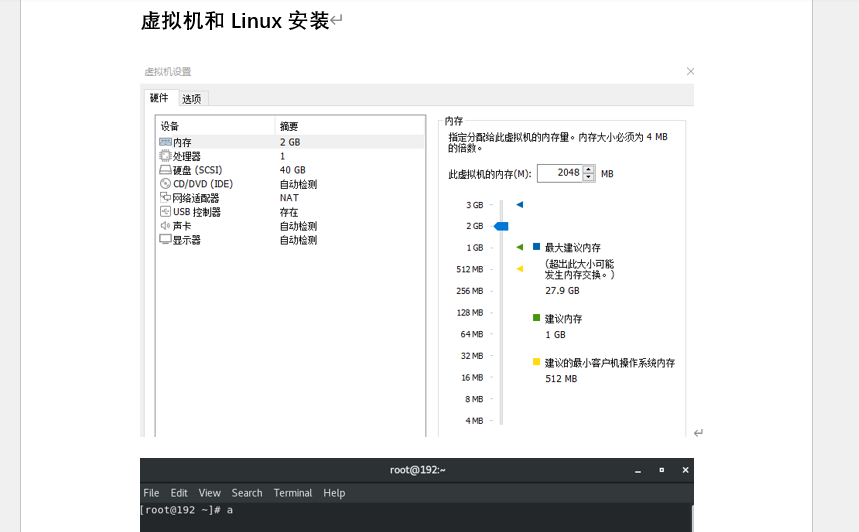Viewport: 859px width, 532px height.
Task: Select the 网络适配器 network adapter icon
Action: click(x=165, y=198)
